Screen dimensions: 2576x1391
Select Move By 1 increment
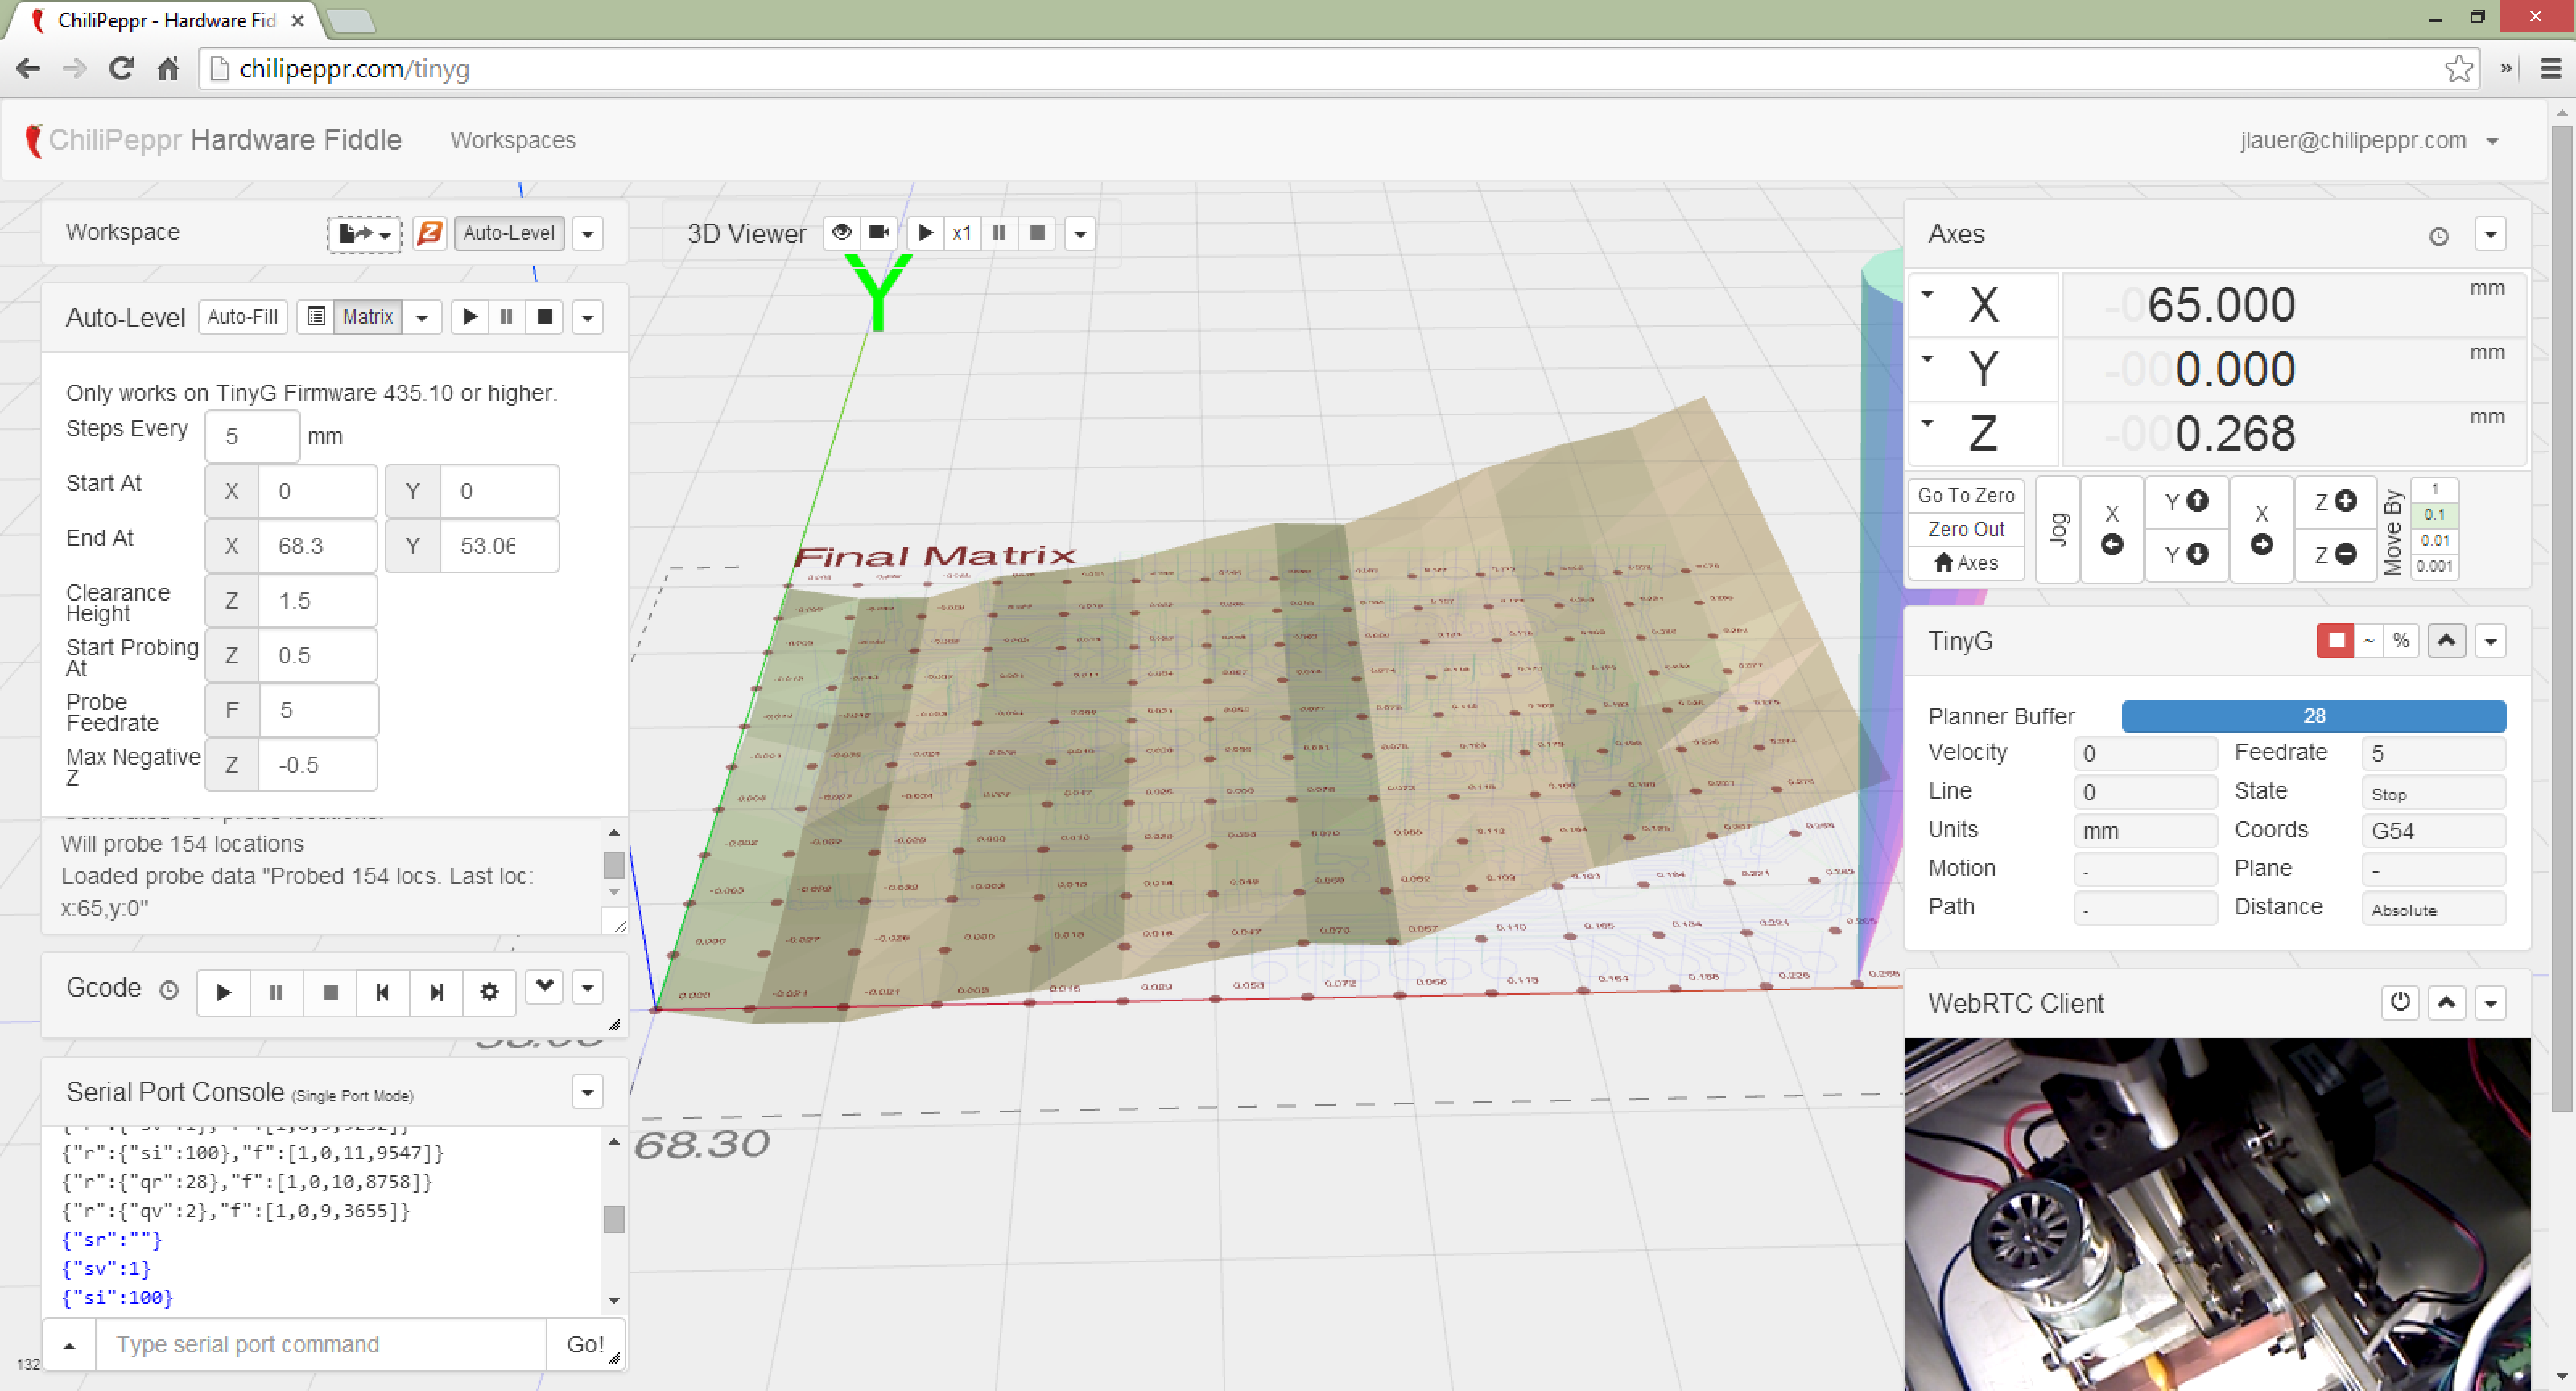pos(2434,489)
